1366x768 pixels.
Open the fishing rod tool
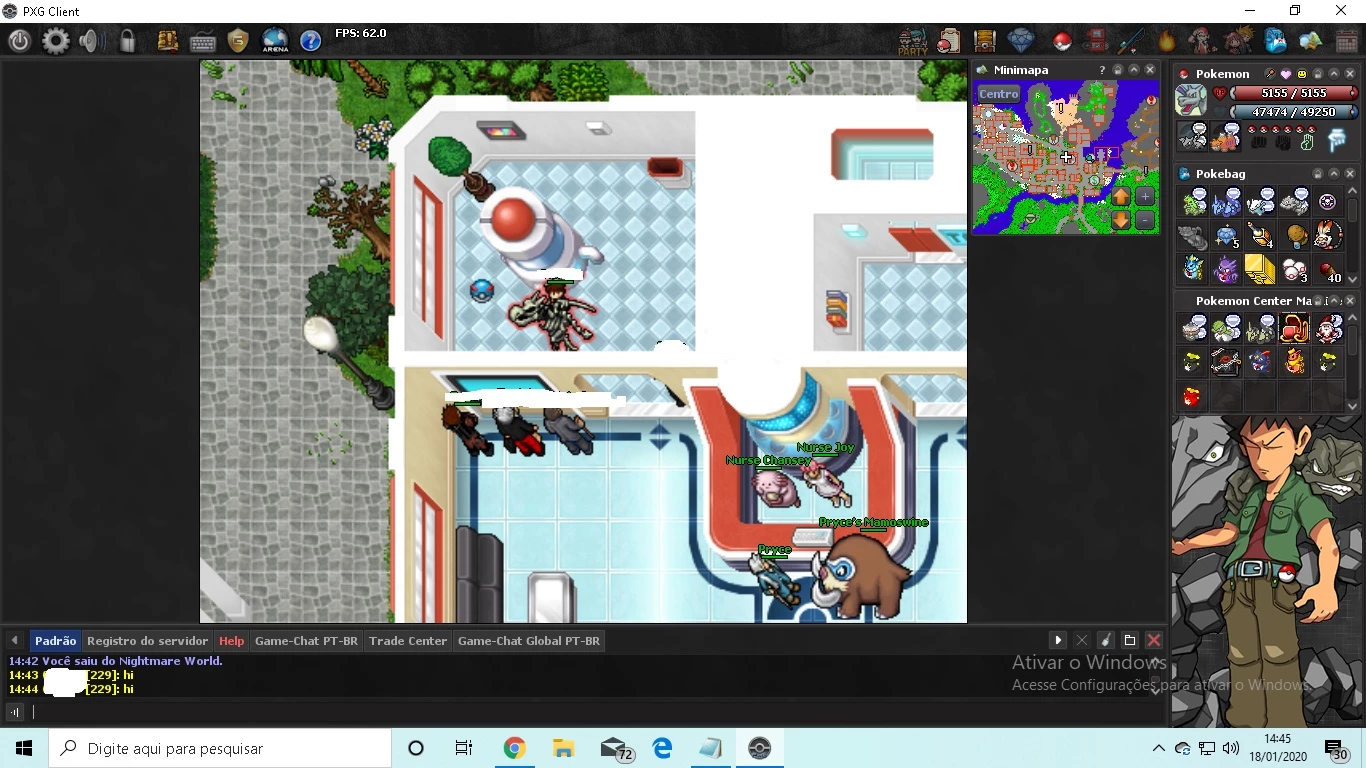tap(1131, 41)
